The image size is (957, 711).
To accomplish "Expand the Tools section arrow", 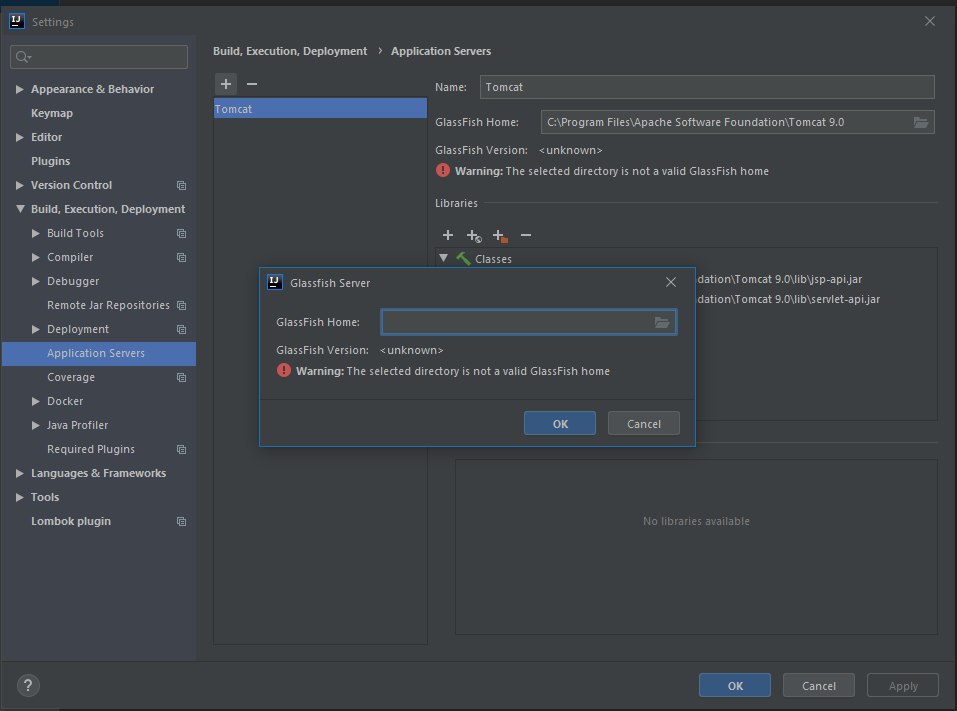I will coord(20,497).
